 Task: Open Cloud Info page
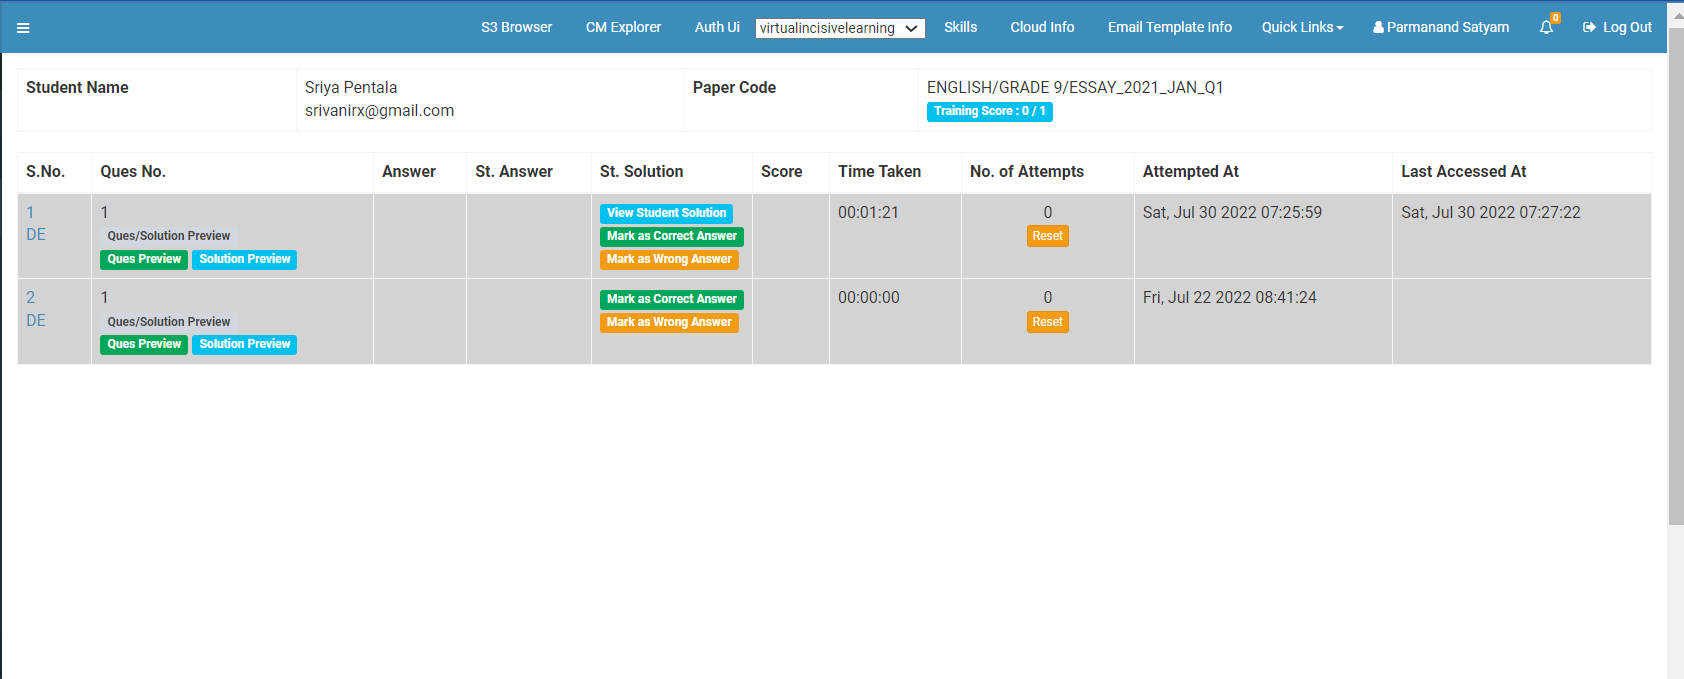(x=1042, y=27)
